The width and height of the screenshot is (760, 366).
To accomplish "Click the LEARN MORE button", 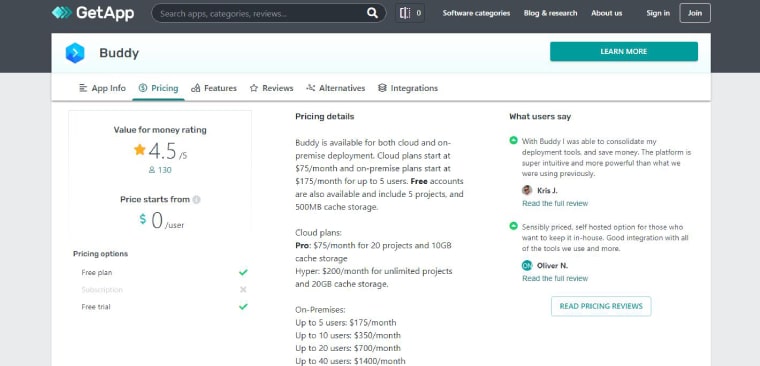I will click(x=624, y=51).
